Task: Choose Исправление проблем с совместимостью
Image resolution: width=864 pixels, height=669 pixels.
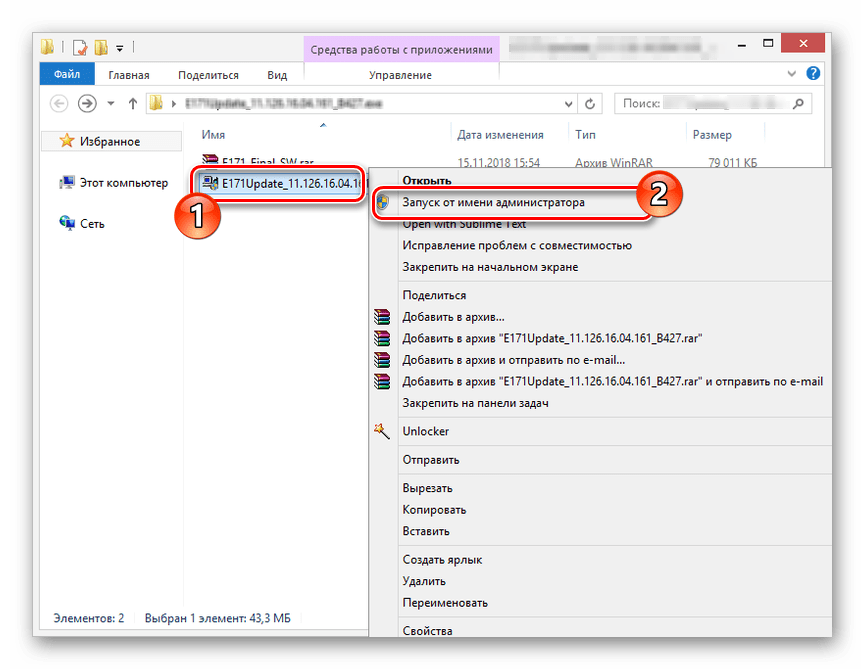Action: (x=517, y=246)
